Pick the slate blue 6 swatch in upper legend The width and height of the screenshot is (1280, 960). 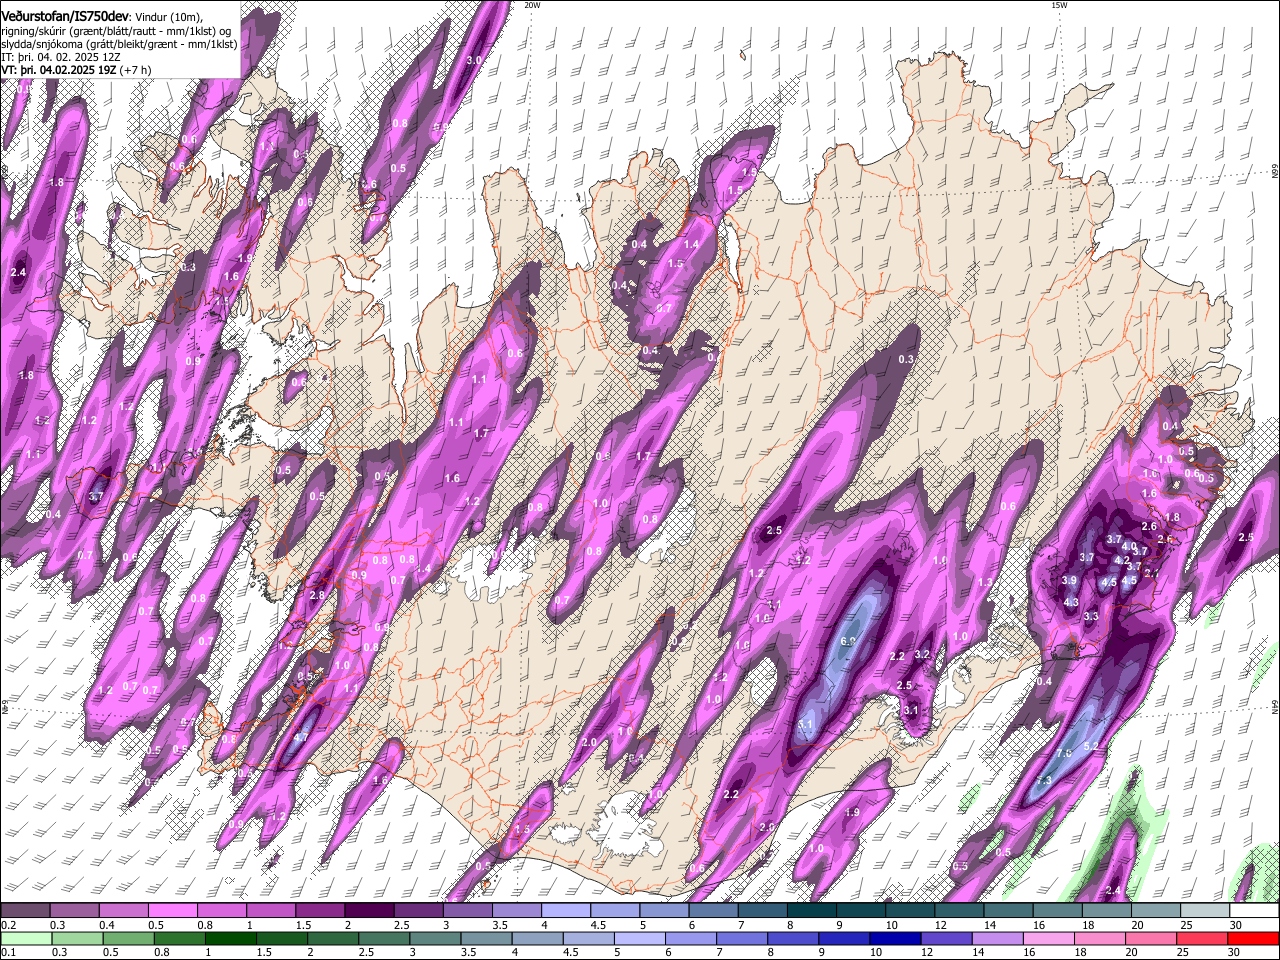click(x=713, y=911)
